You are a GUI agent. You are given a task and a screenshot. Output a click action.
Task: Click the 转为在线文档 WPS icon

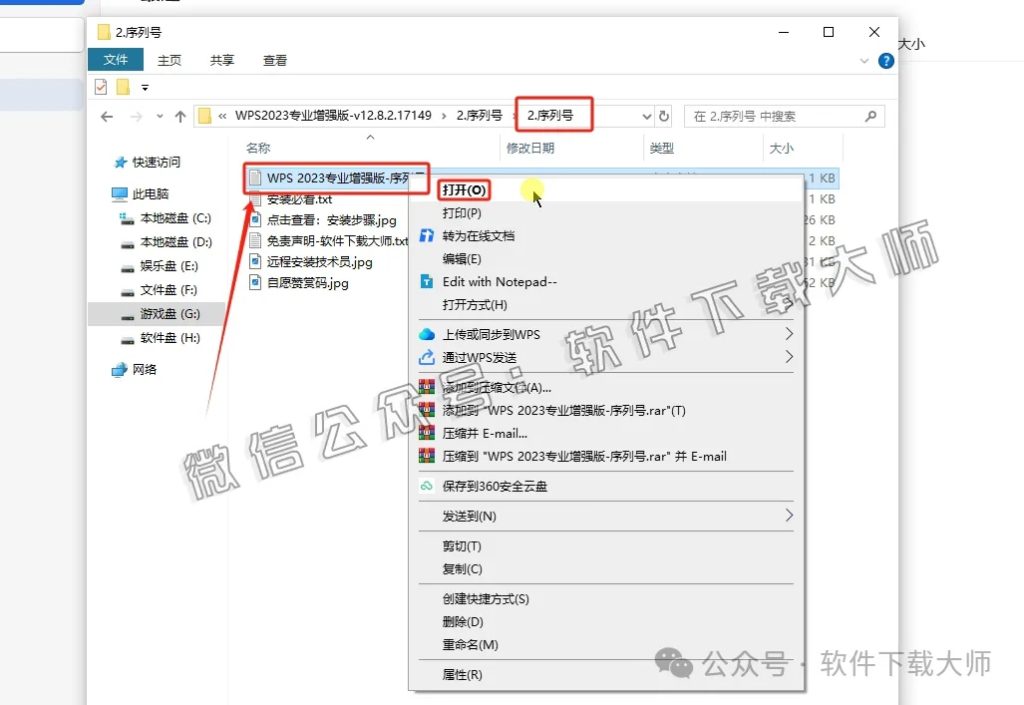[428, 234]
